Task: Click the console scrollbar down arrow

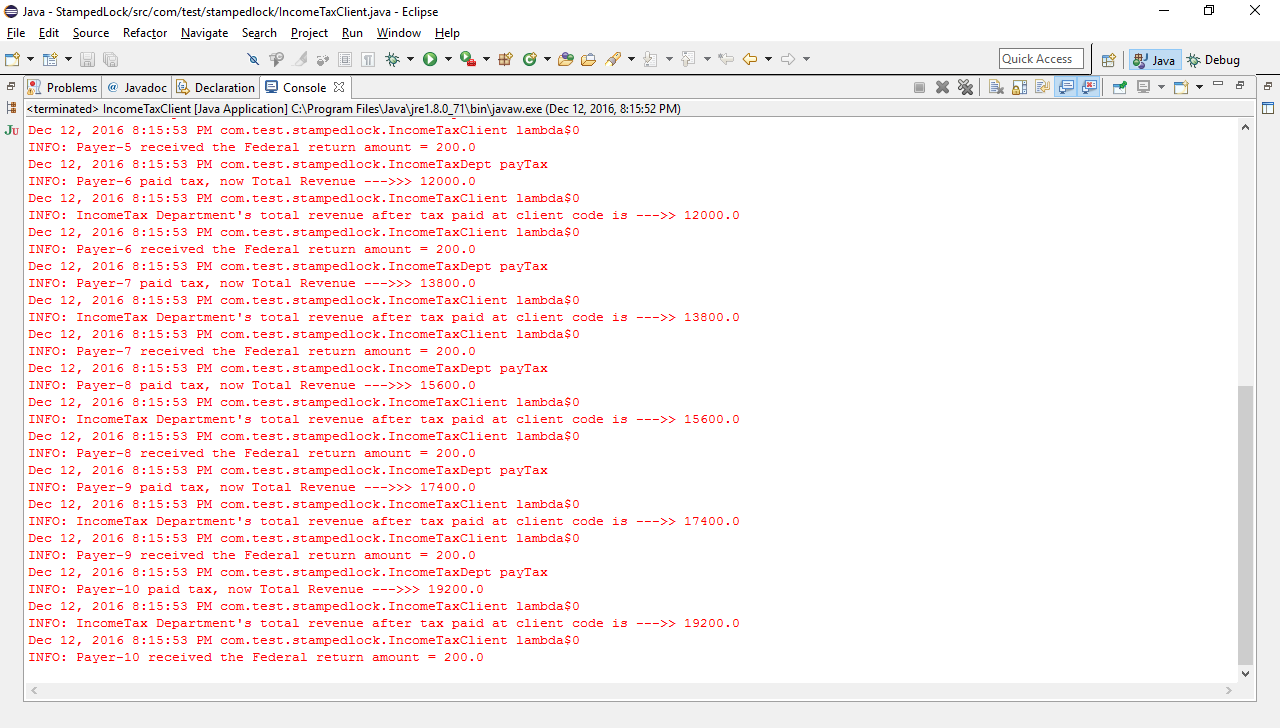Action: pos(1245,674)
